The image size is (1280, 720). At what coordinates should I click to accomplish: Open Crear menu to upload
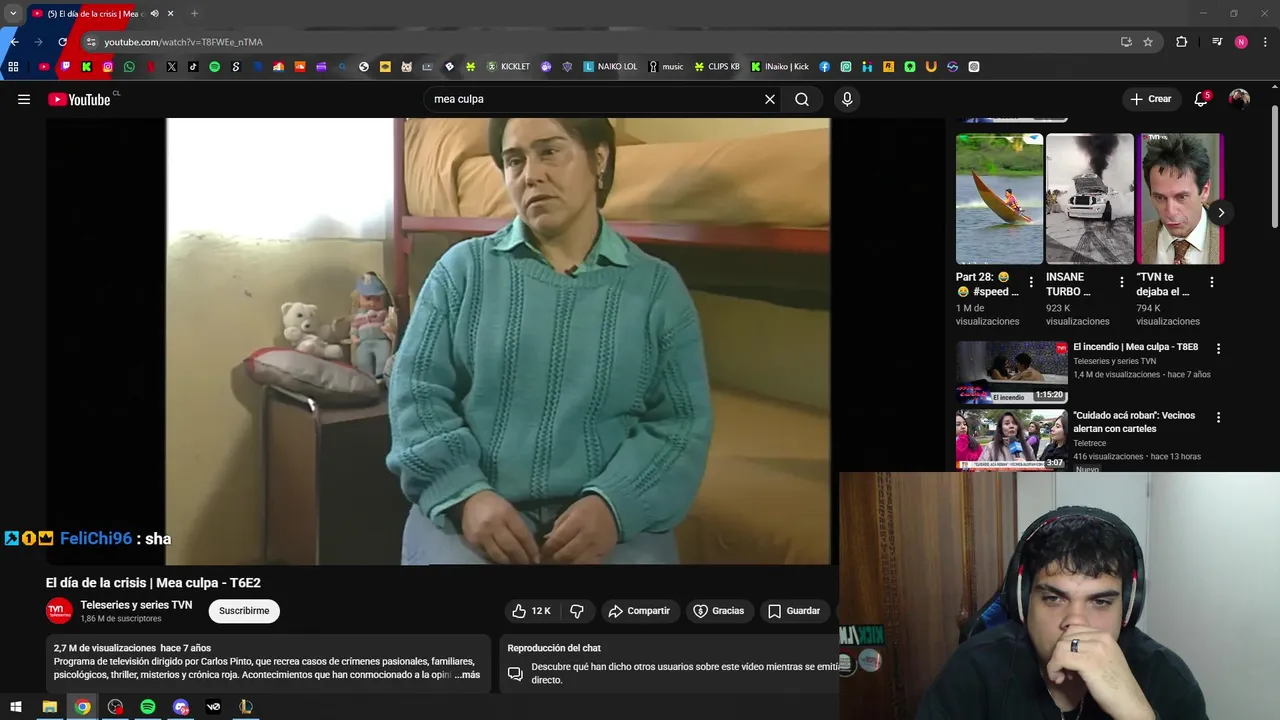[1150, 99]
